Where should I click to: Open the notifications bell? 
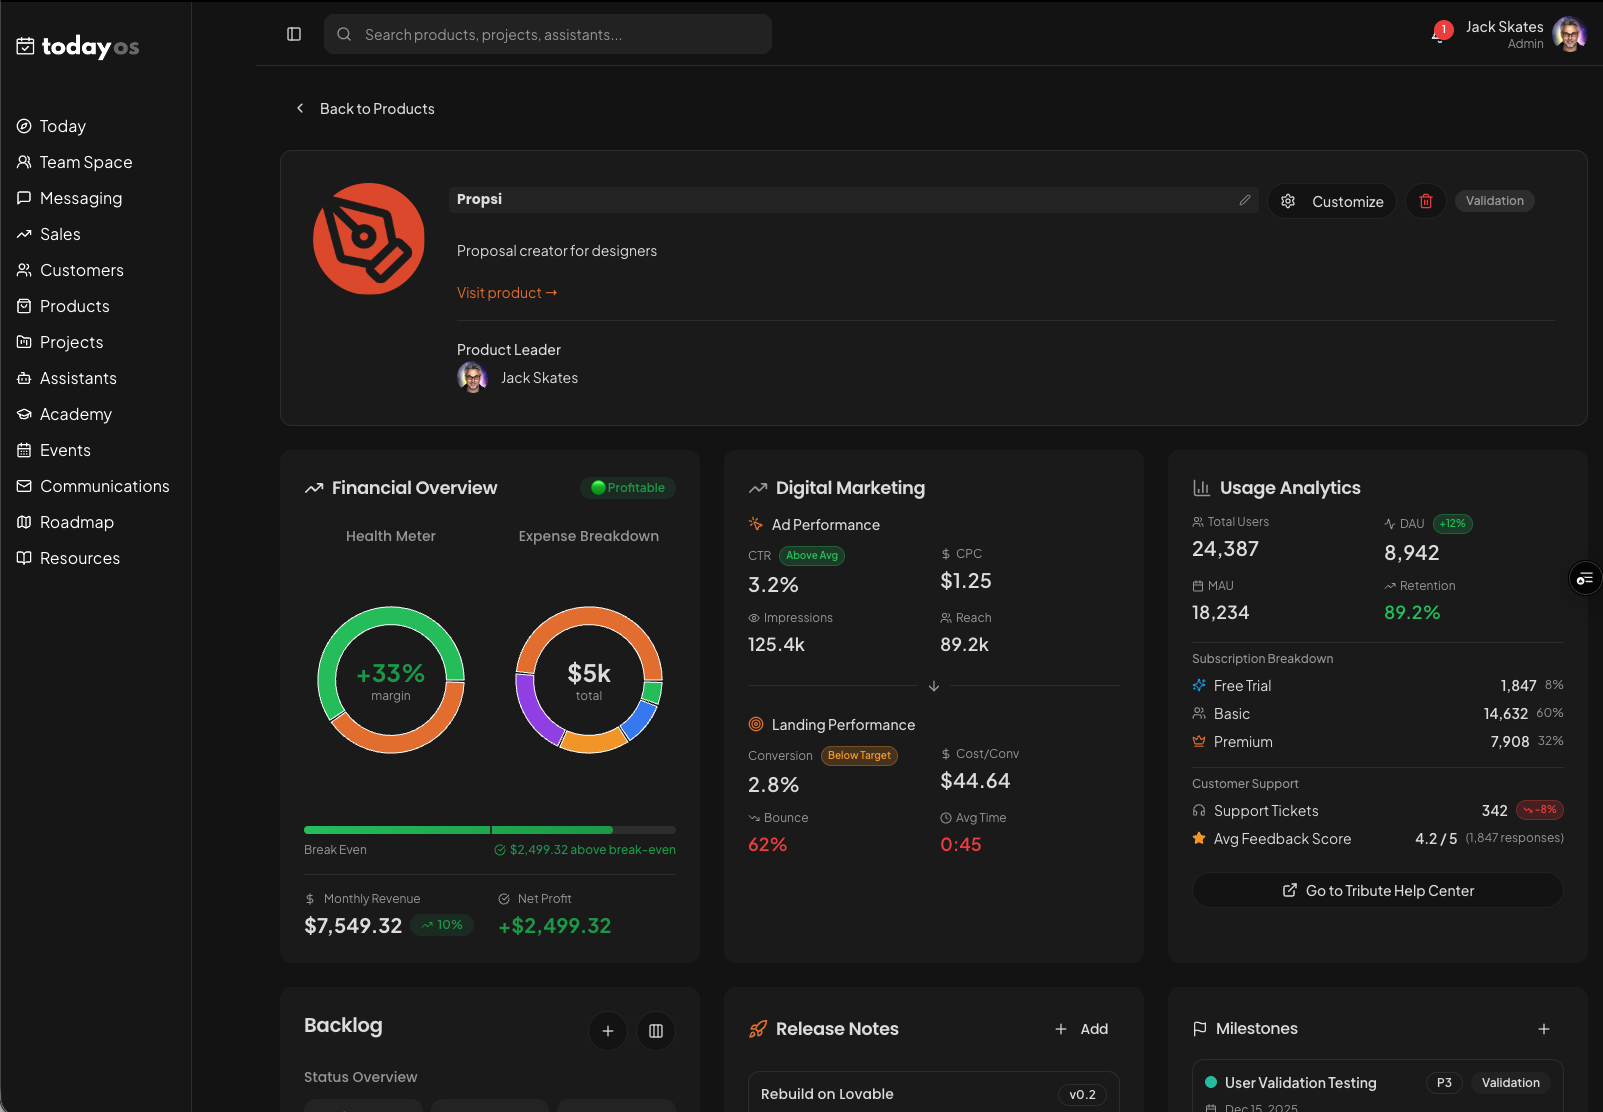[x=1440, y=34]
